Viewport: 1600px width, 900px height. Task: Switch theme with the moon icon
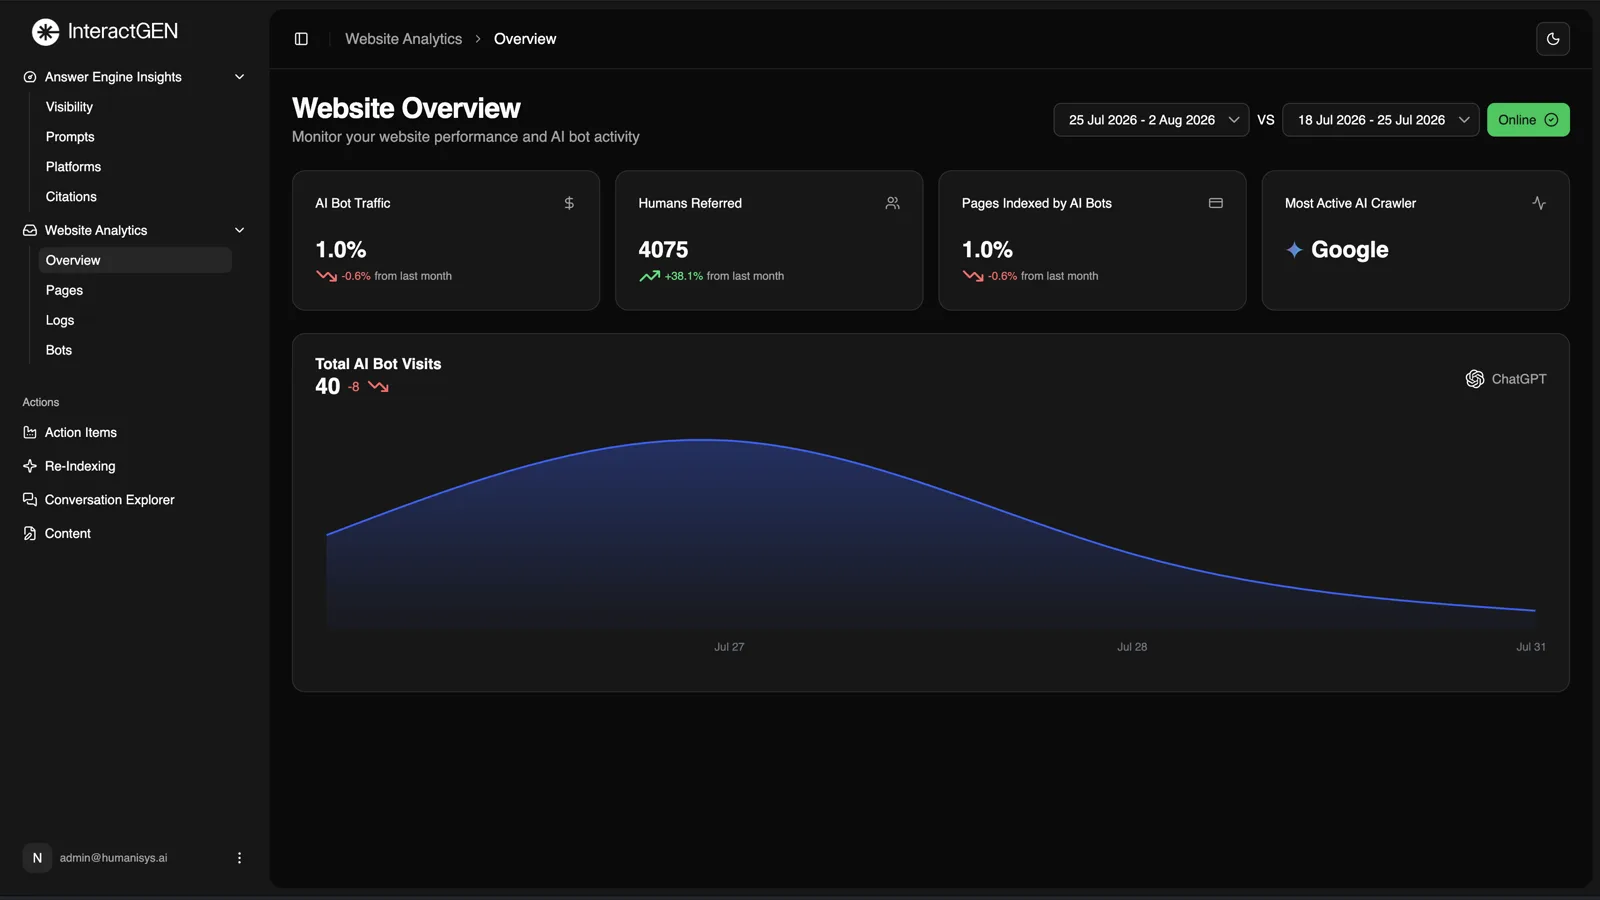1552,39
